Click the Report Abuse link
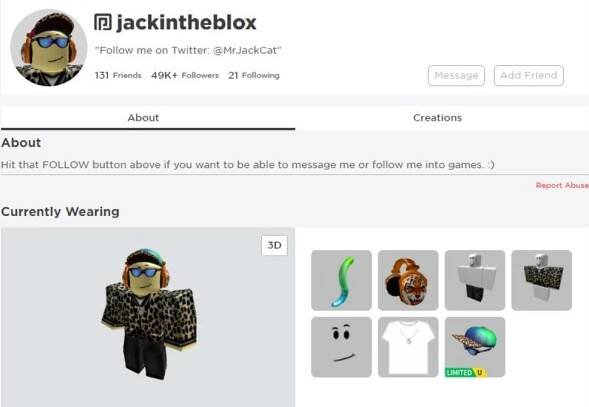The height and width of the screenshot is (407, 589). (562, 185)
